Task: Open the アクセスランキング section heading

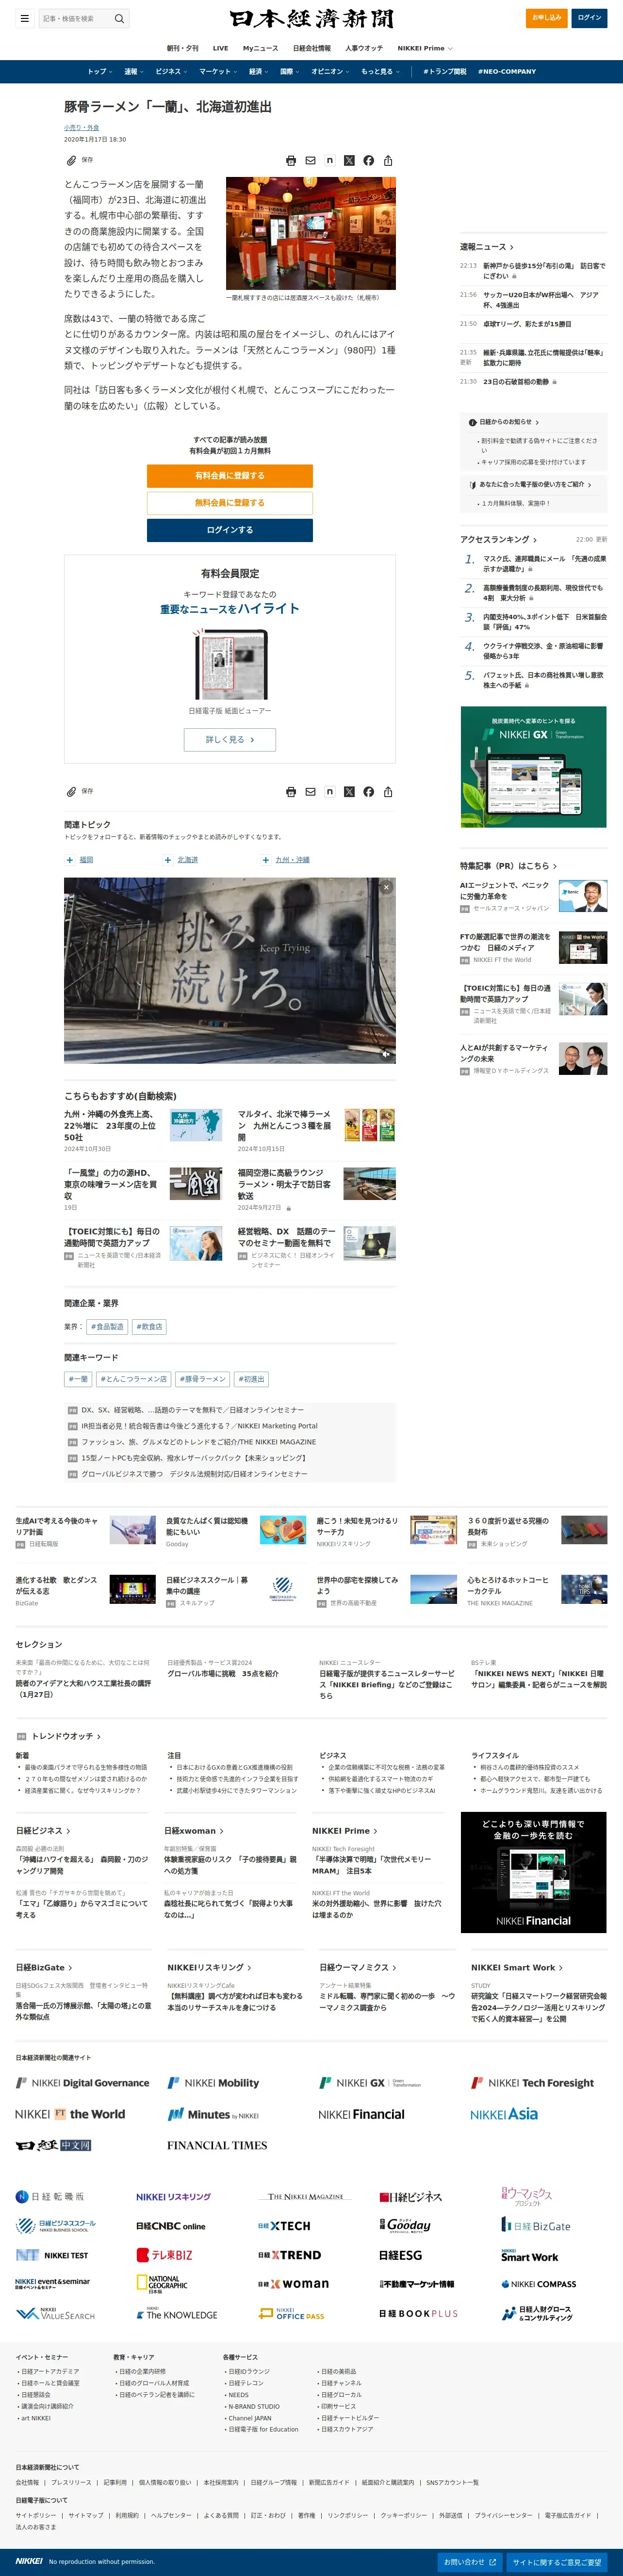Action: coord(498,539)
